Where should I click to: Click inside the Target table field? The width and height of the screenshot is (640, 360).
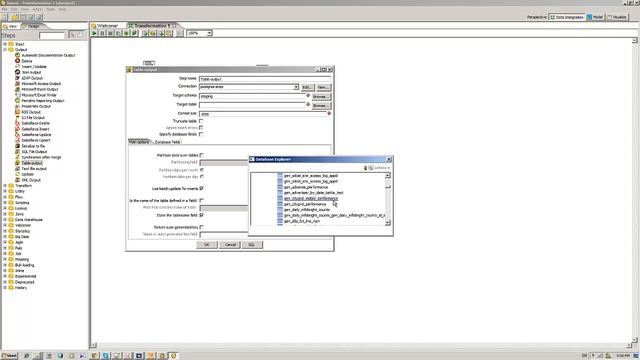(252, 105)
